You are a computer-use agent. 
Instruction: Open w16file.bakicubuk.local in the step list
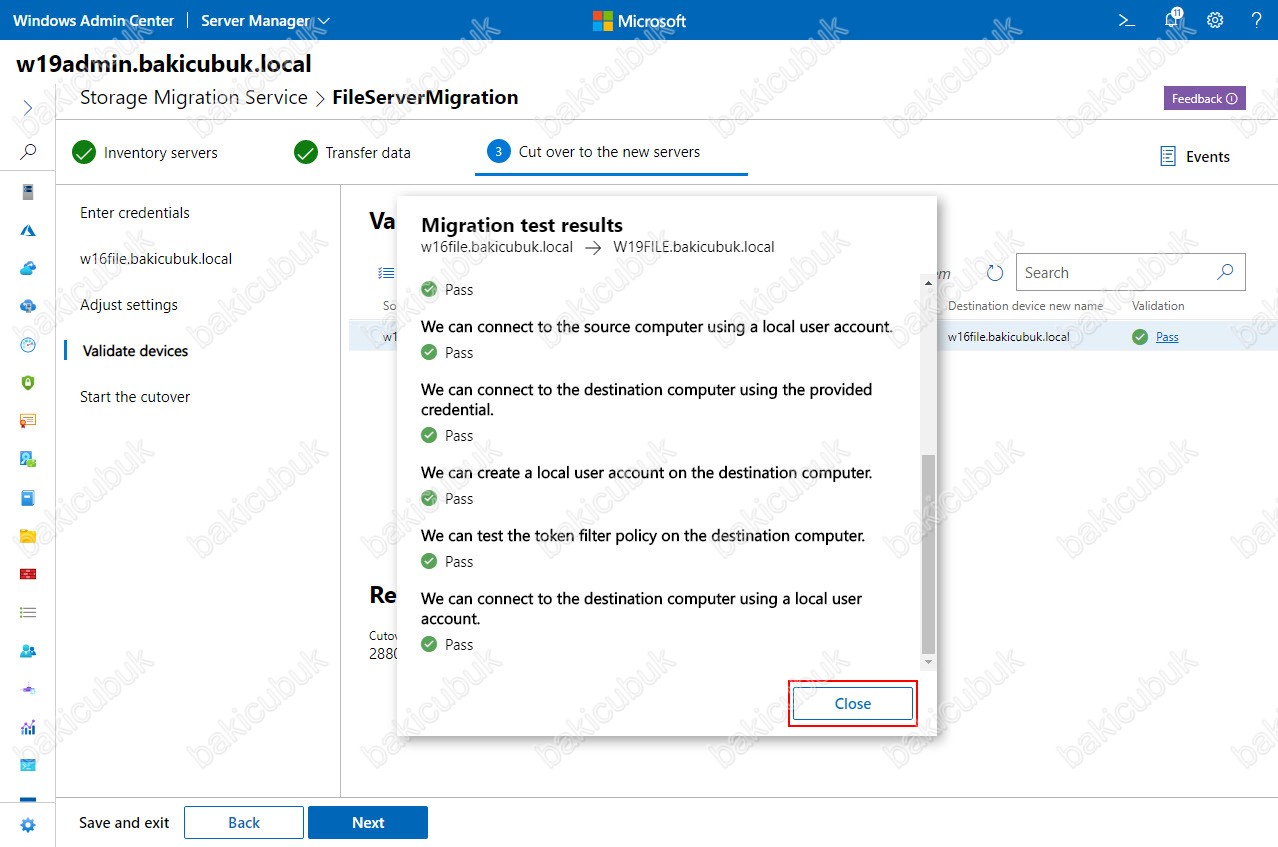point(156,259)
